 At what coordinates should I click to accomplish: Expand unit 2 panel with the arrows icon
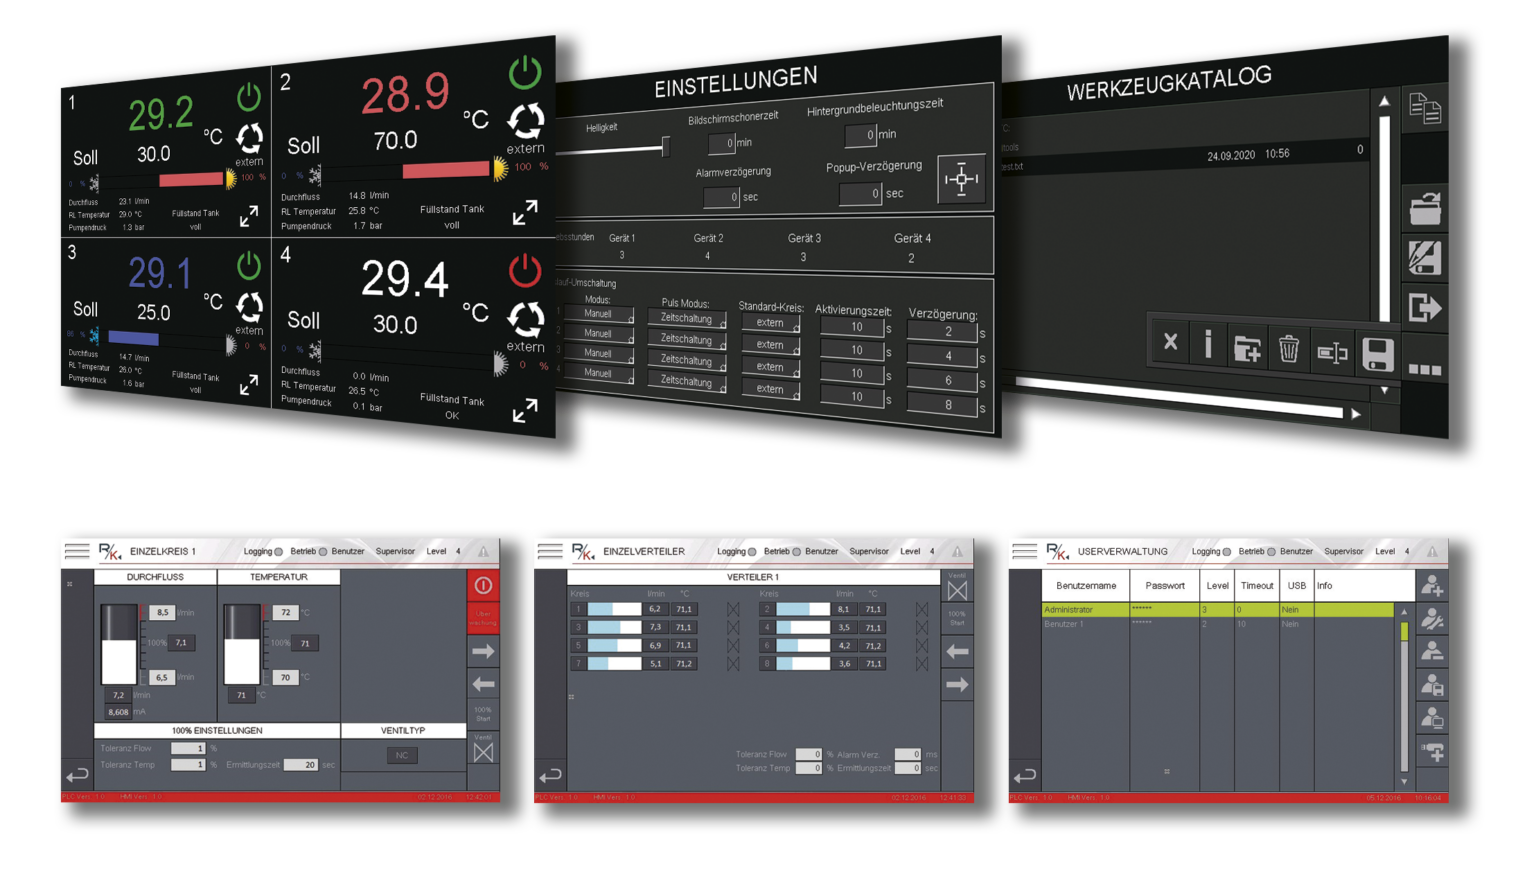point(525,212)
